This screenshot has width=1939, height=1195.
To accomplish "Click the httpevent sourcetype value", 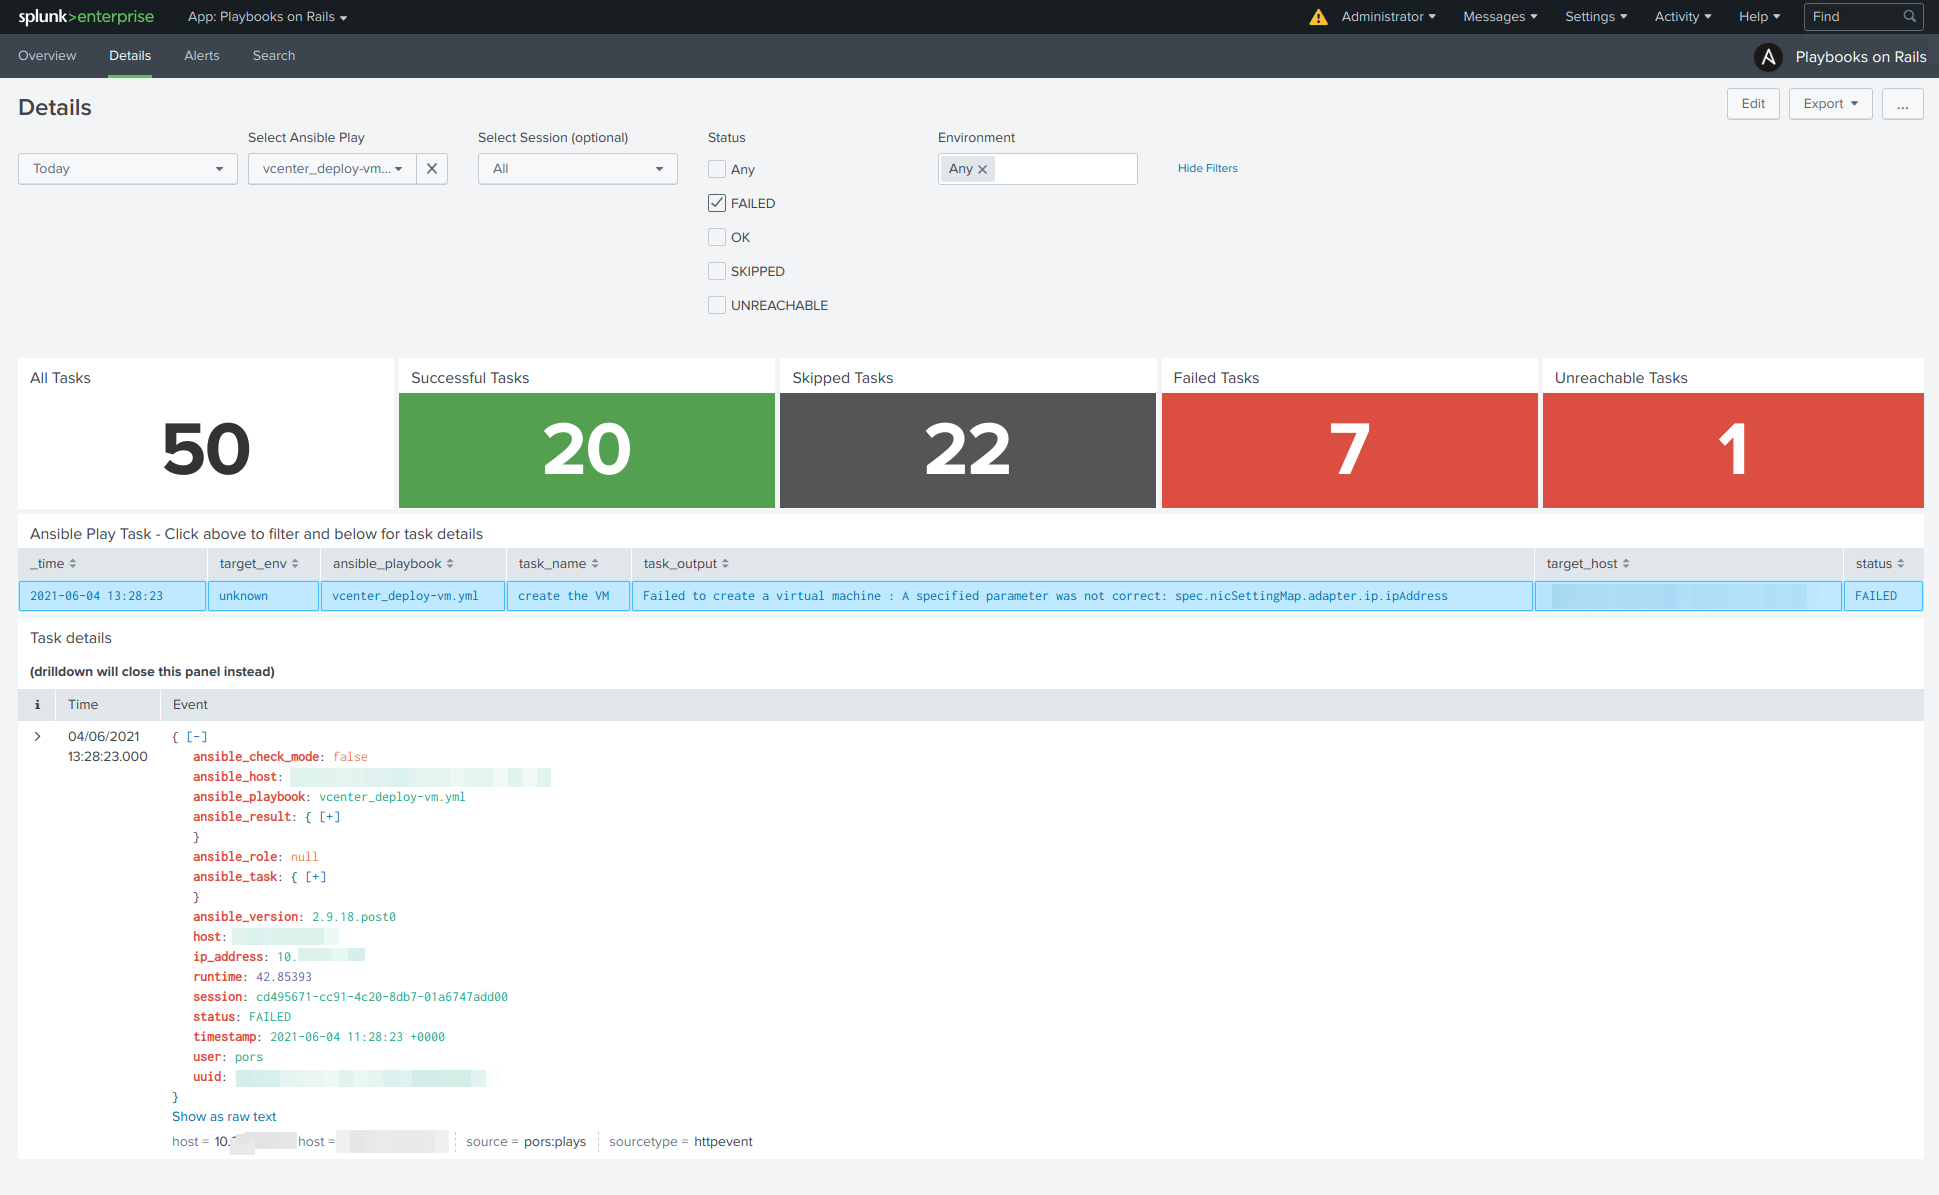I will pos(723,1142).
